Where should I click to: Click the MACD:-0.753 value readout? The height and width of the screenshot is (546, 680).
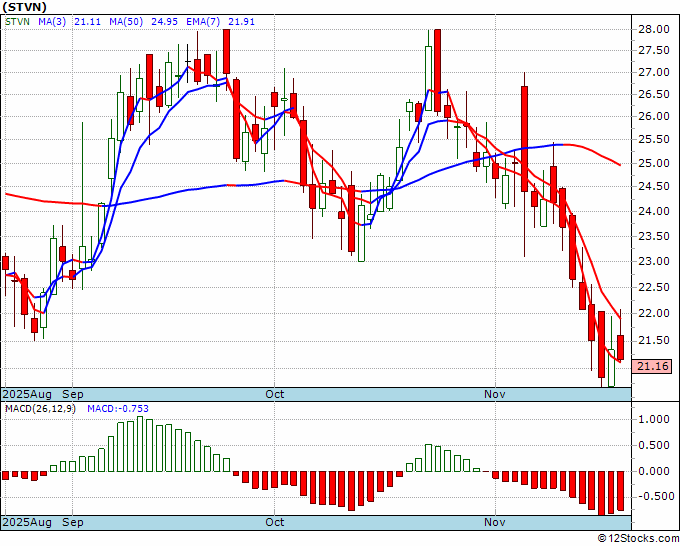tap(118, 409)
